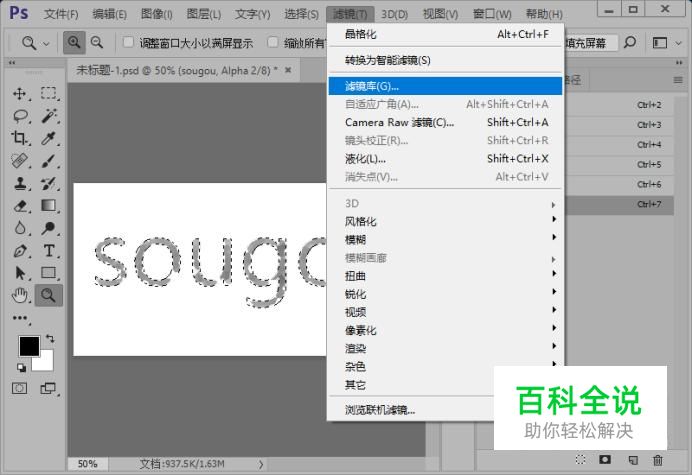Expand the Pixelate filter submenu

[x=445, y=330]
